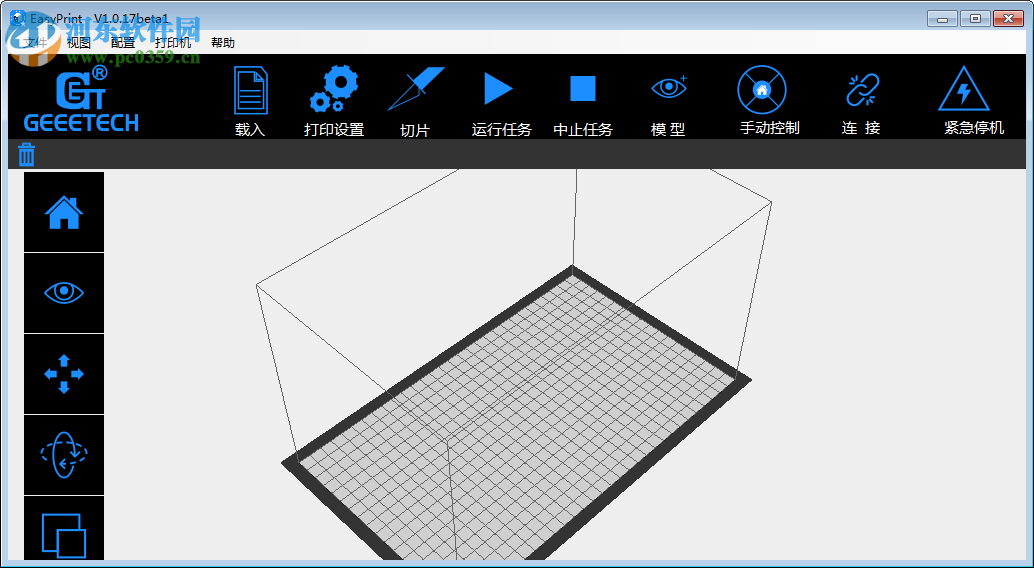This screenshot has width=1034, height=568.
Task: Delete model with trash can icon
Action: click(x=26, y=154)
